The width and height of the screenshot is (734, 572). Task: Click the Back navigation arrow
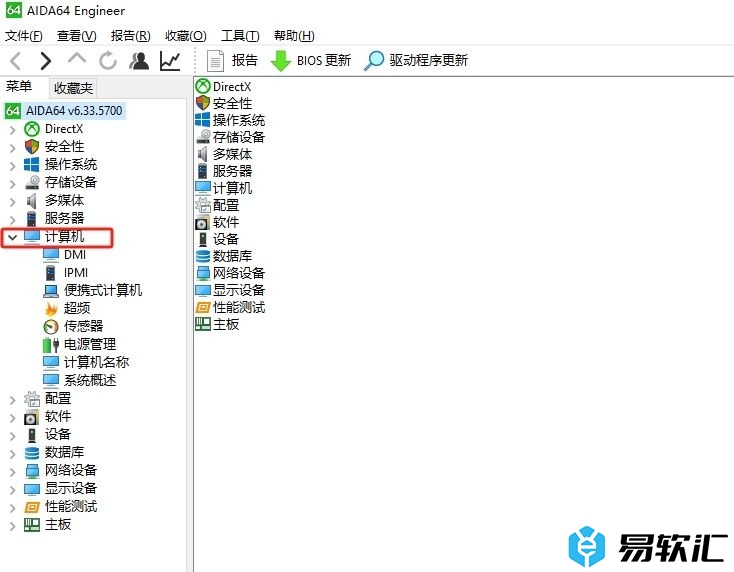point(15,61)
